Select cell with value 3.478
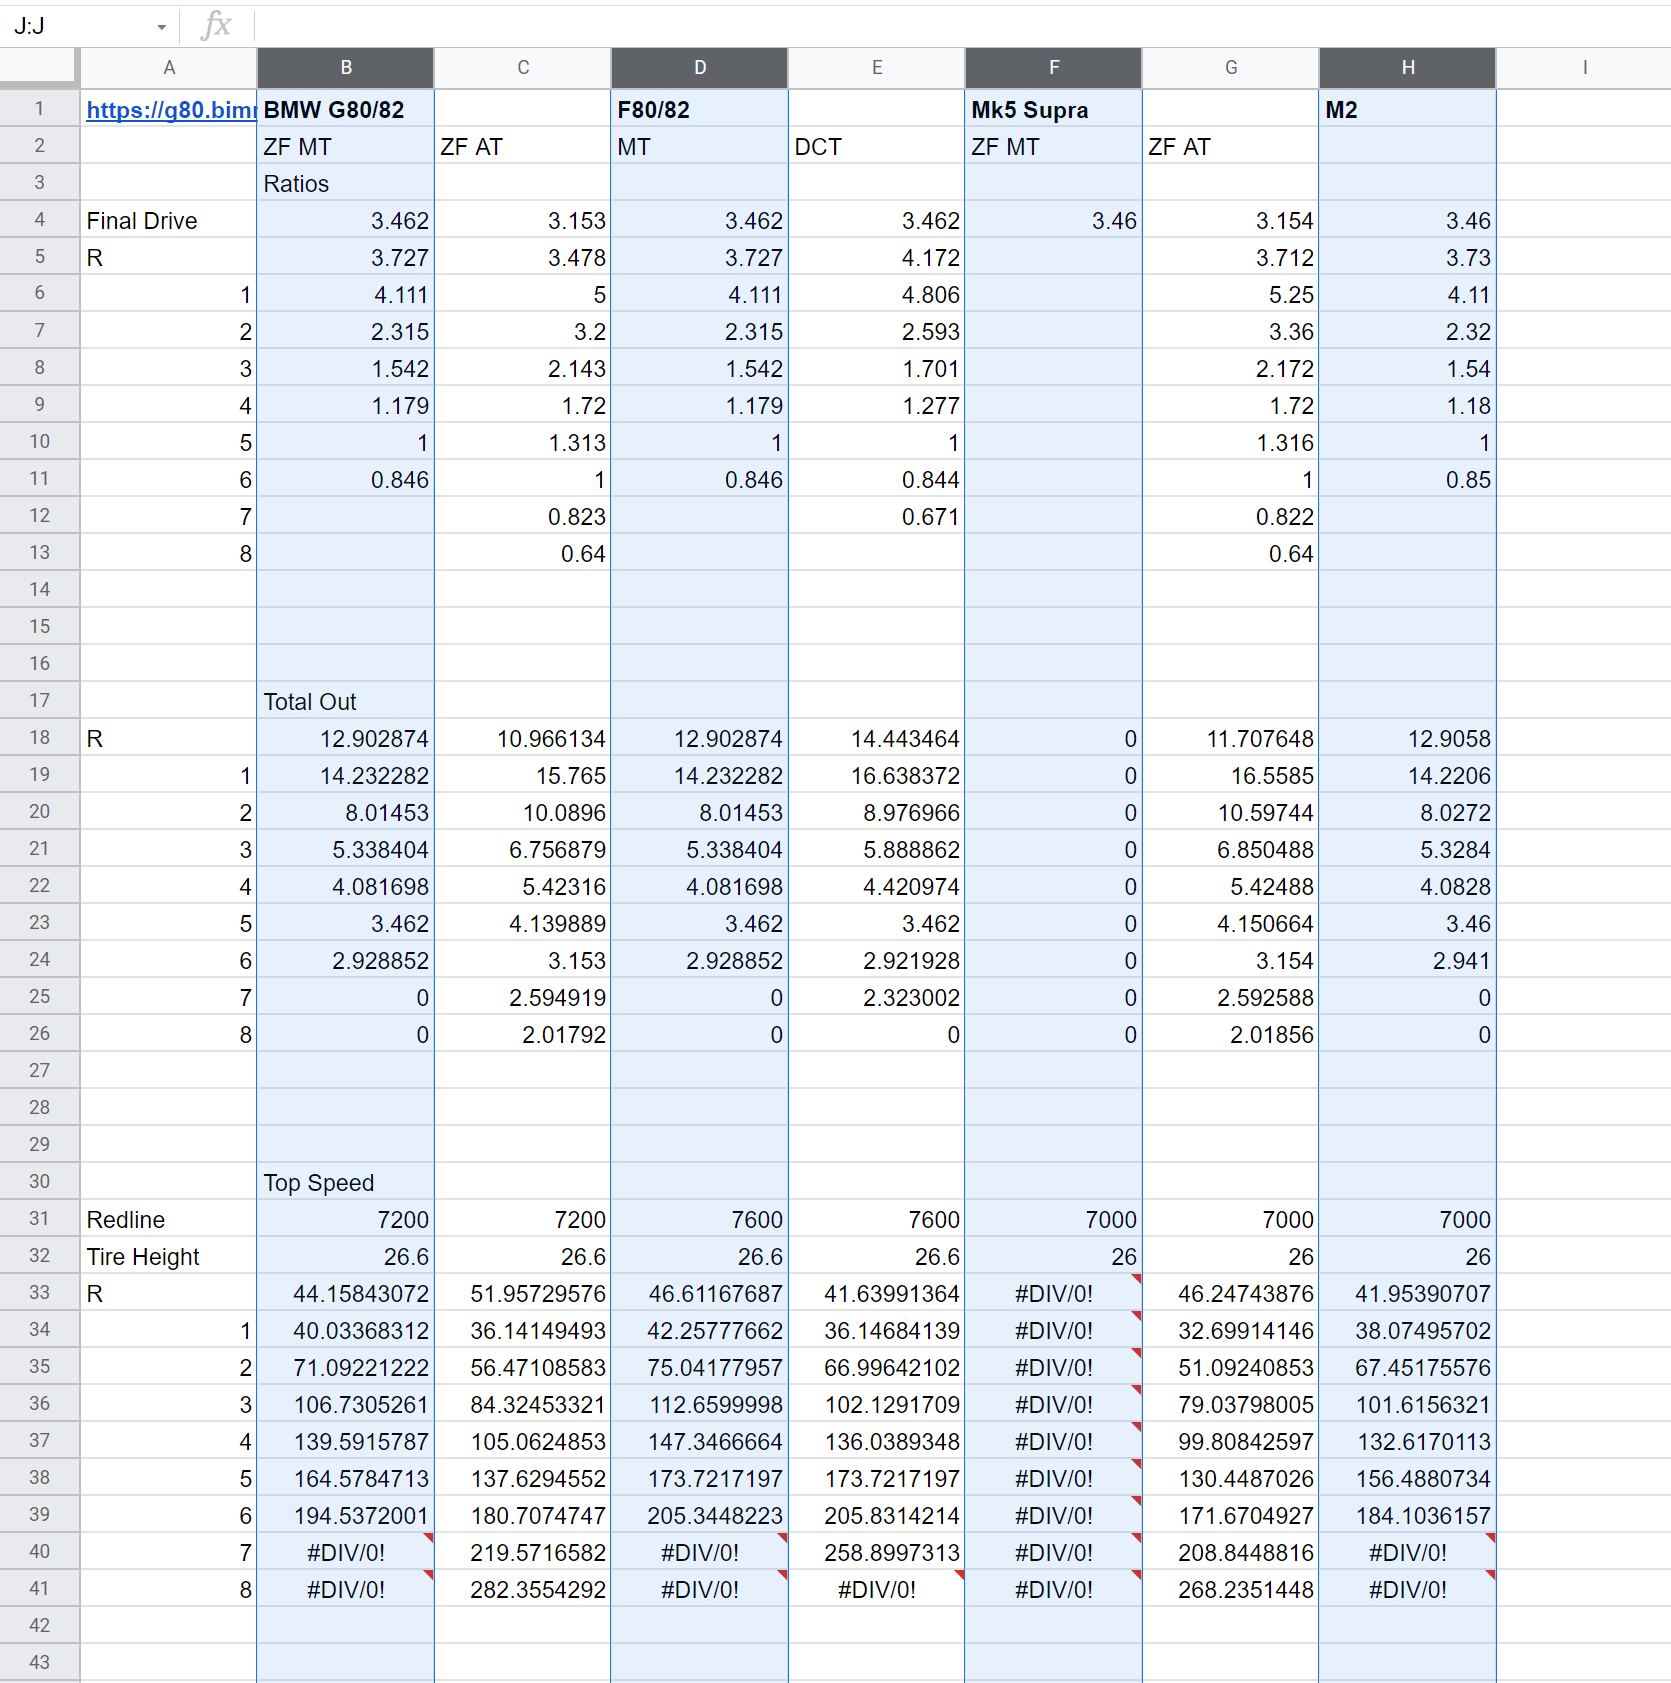 coord(523,257)
